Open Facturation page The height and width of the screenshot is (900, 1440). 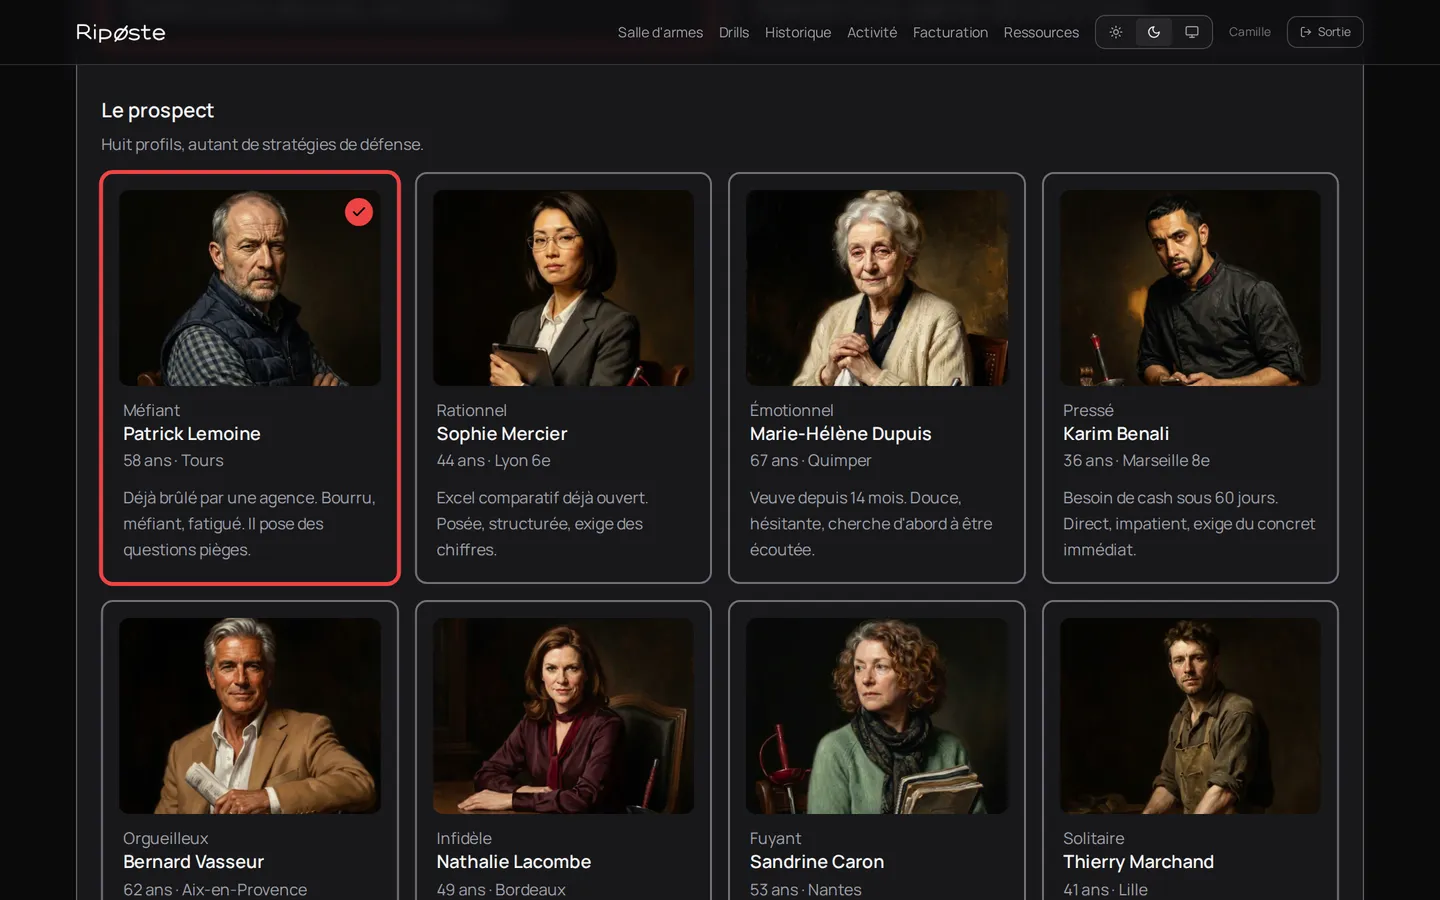point(950,32)
